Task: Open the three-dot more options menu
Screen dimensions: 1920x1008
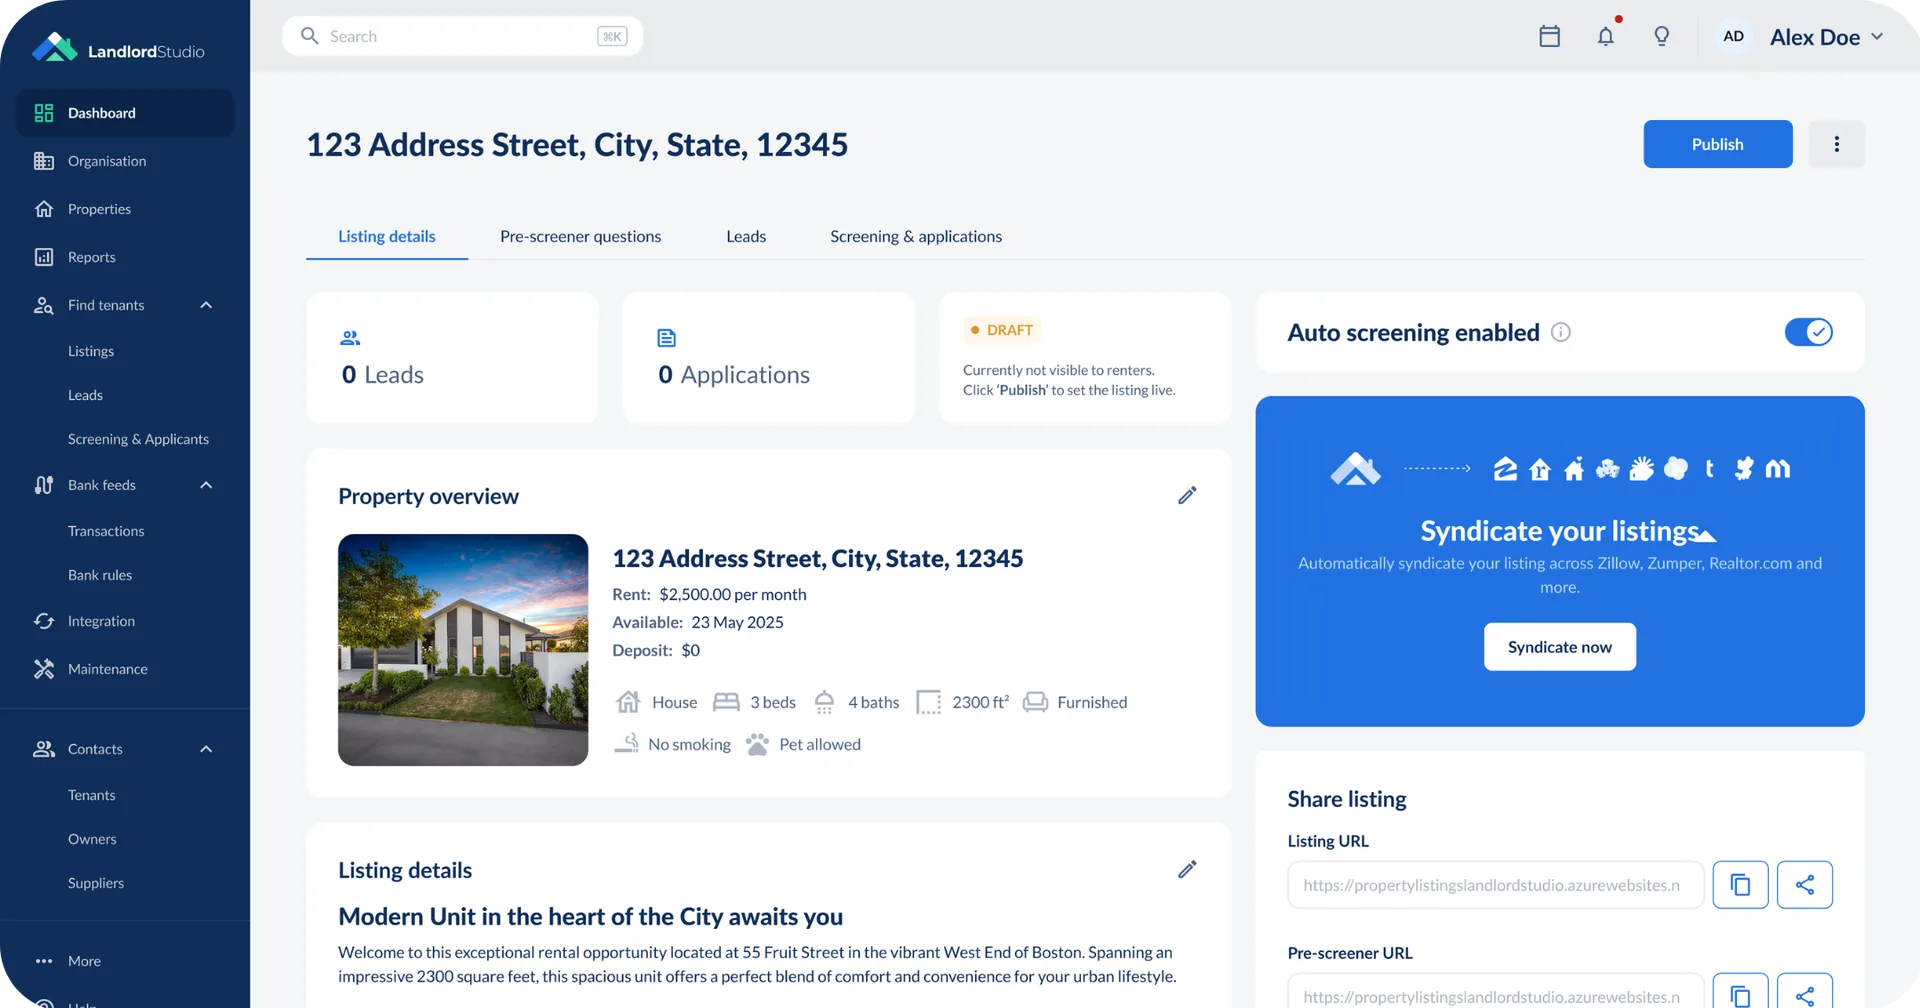Action: click(1836, 144)
